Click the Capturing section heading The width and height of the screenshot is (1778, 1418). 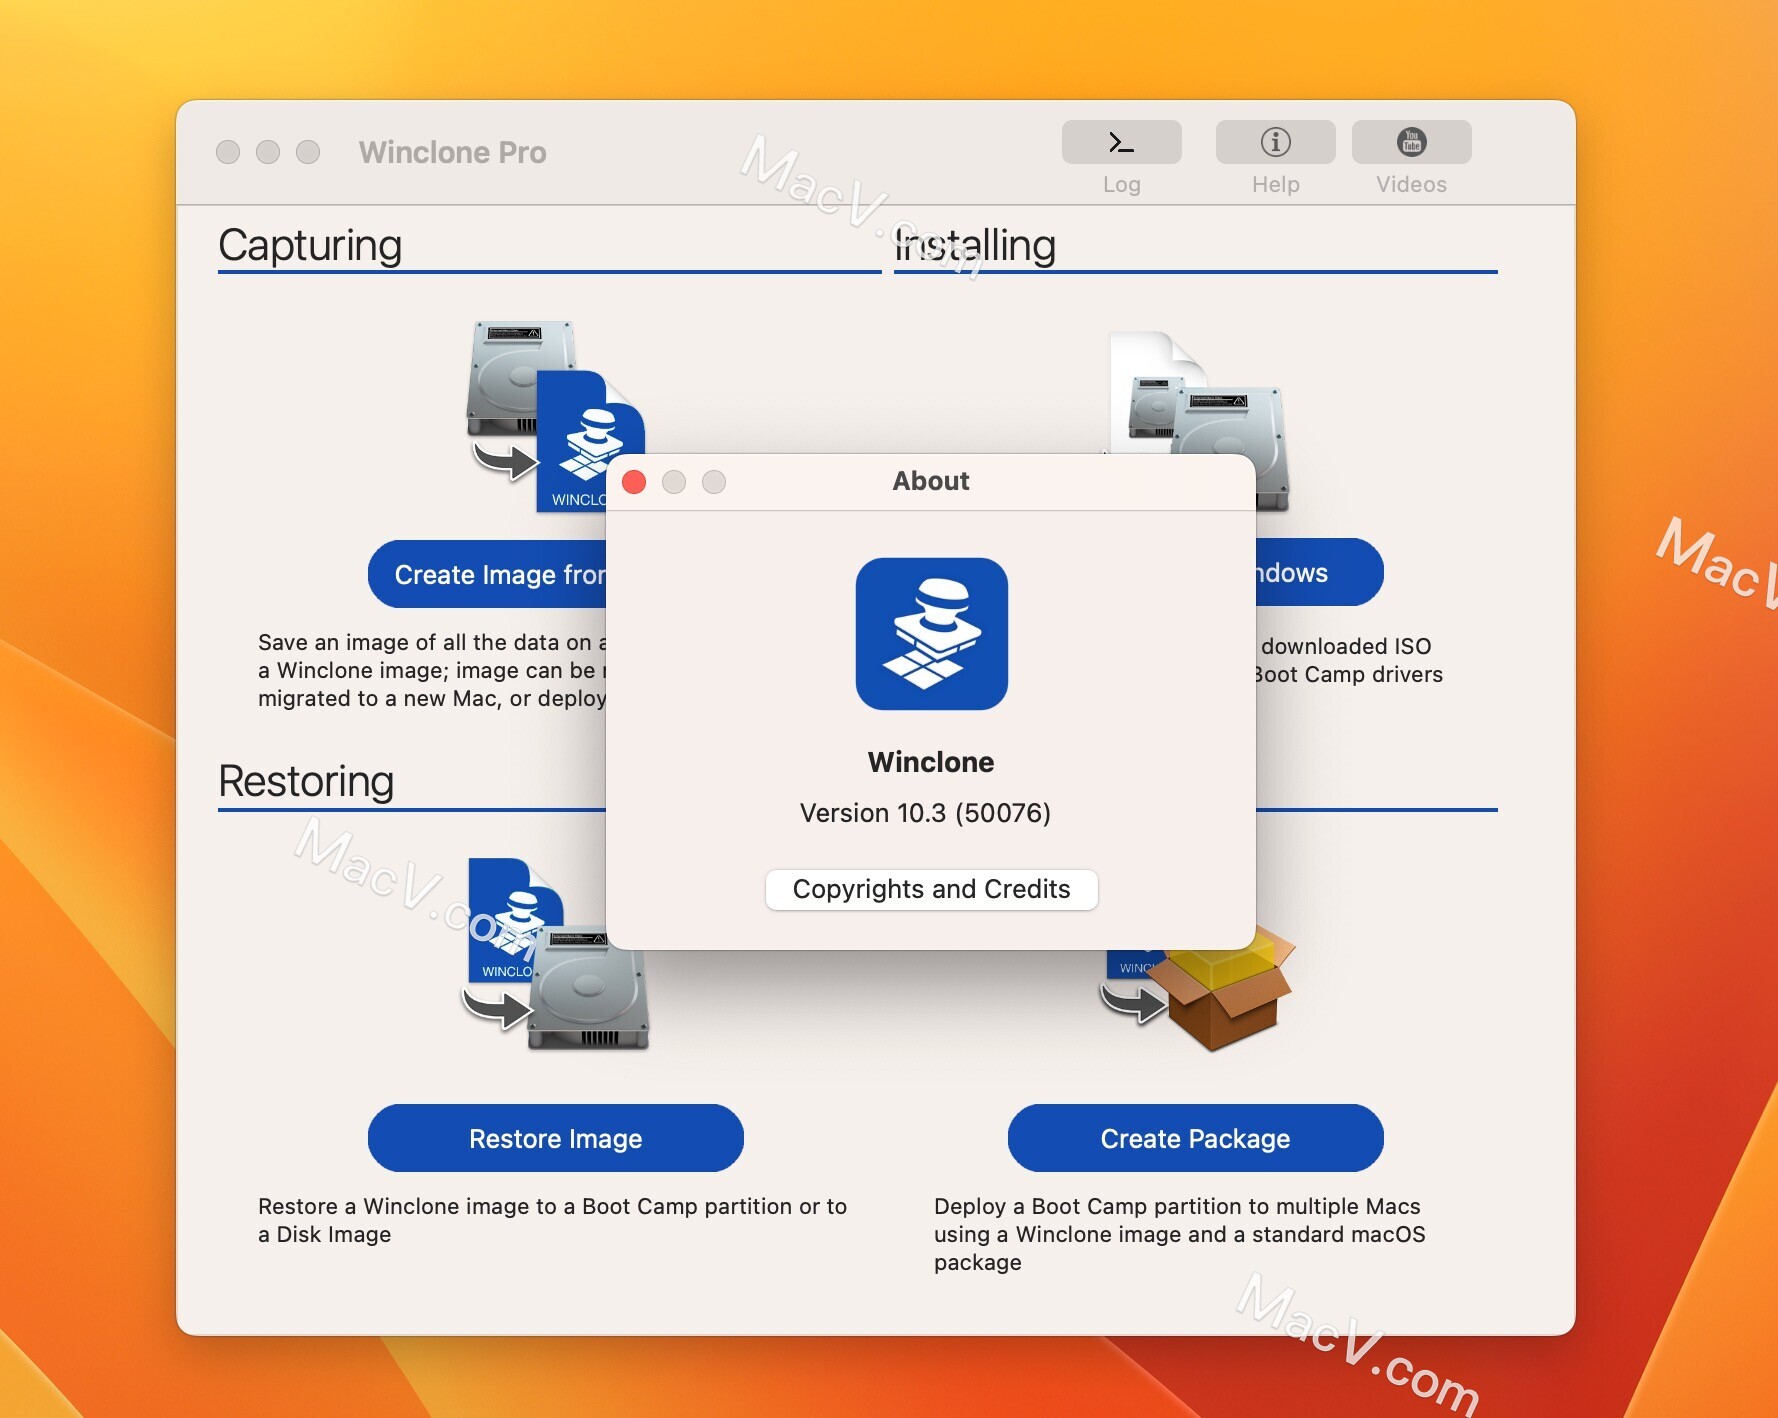310,246
